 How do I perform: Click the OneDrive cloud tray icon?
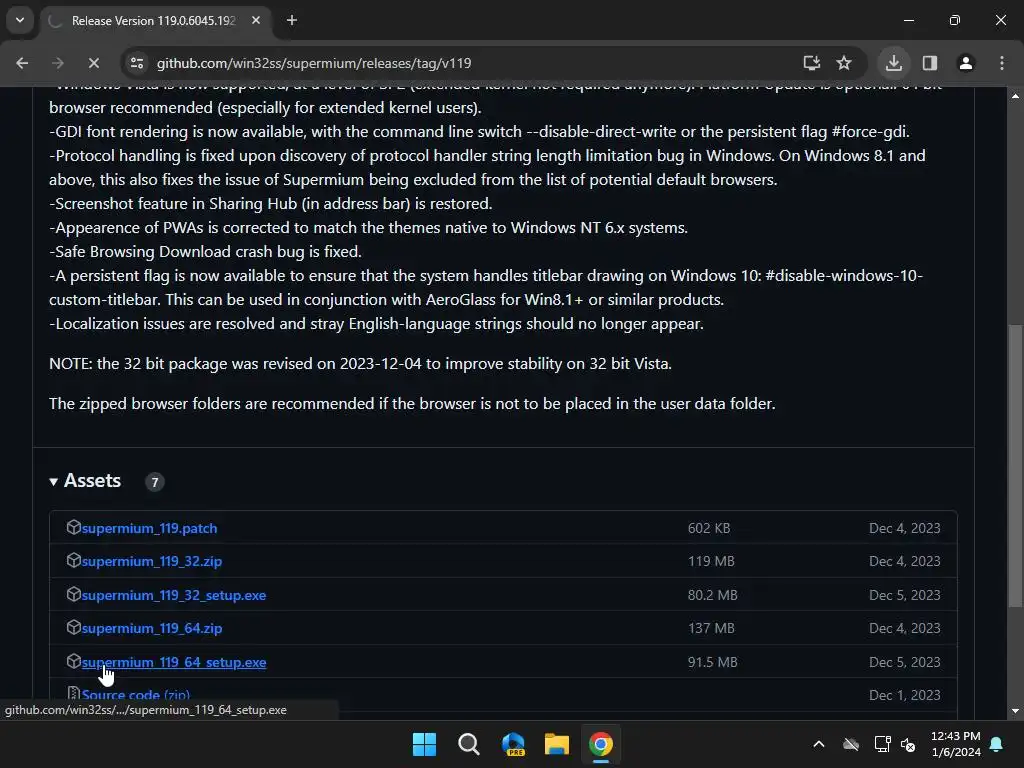851,744
